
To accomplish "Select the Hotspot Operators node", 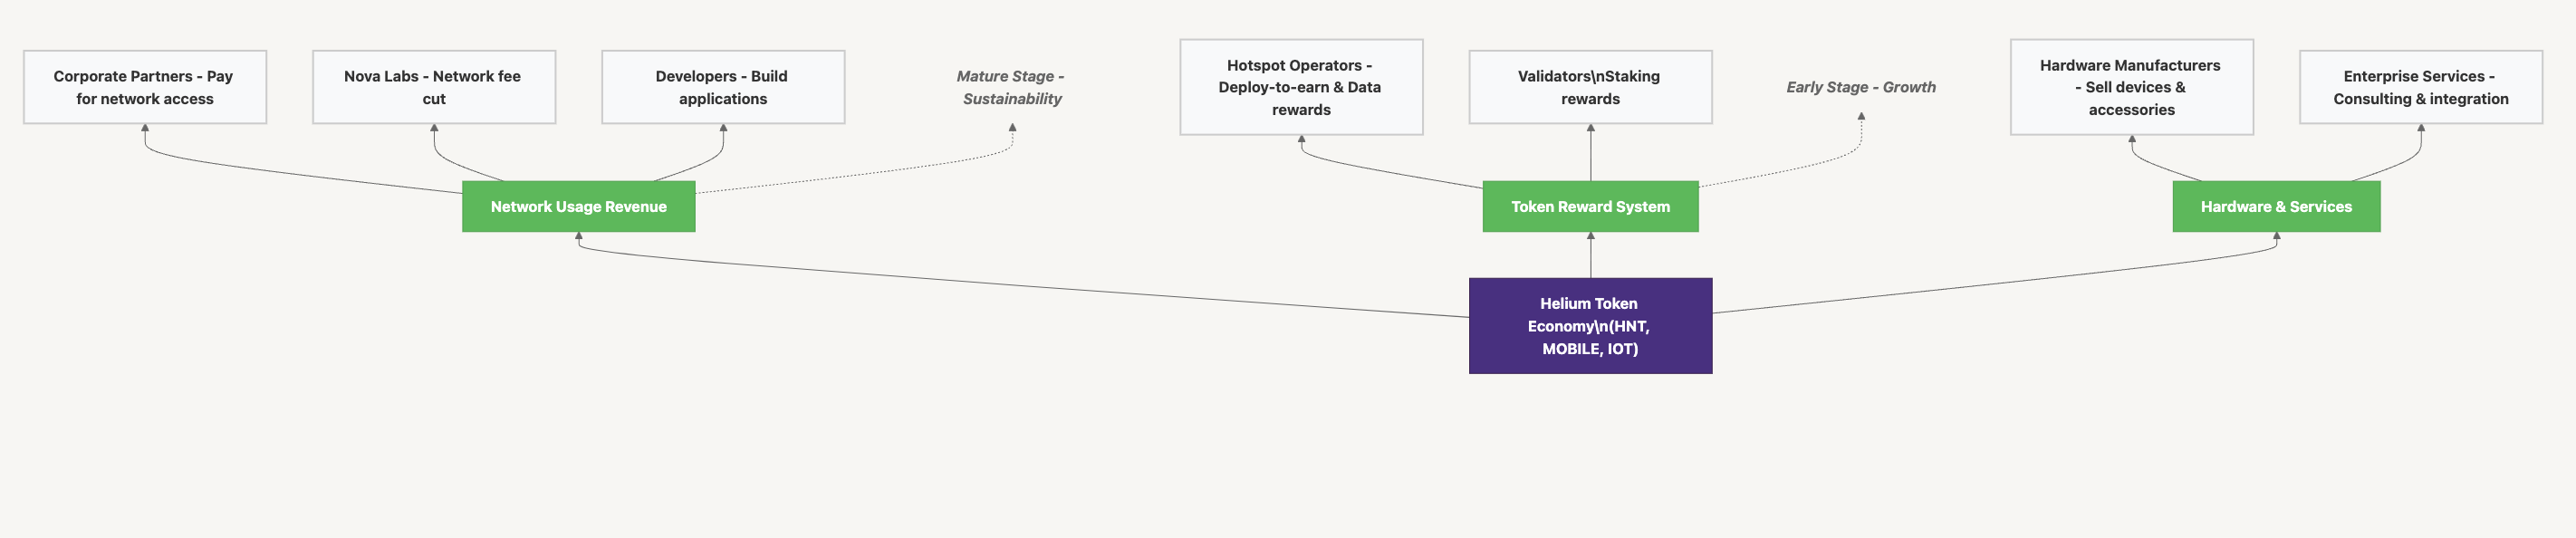I will [x=1301, y=87].
